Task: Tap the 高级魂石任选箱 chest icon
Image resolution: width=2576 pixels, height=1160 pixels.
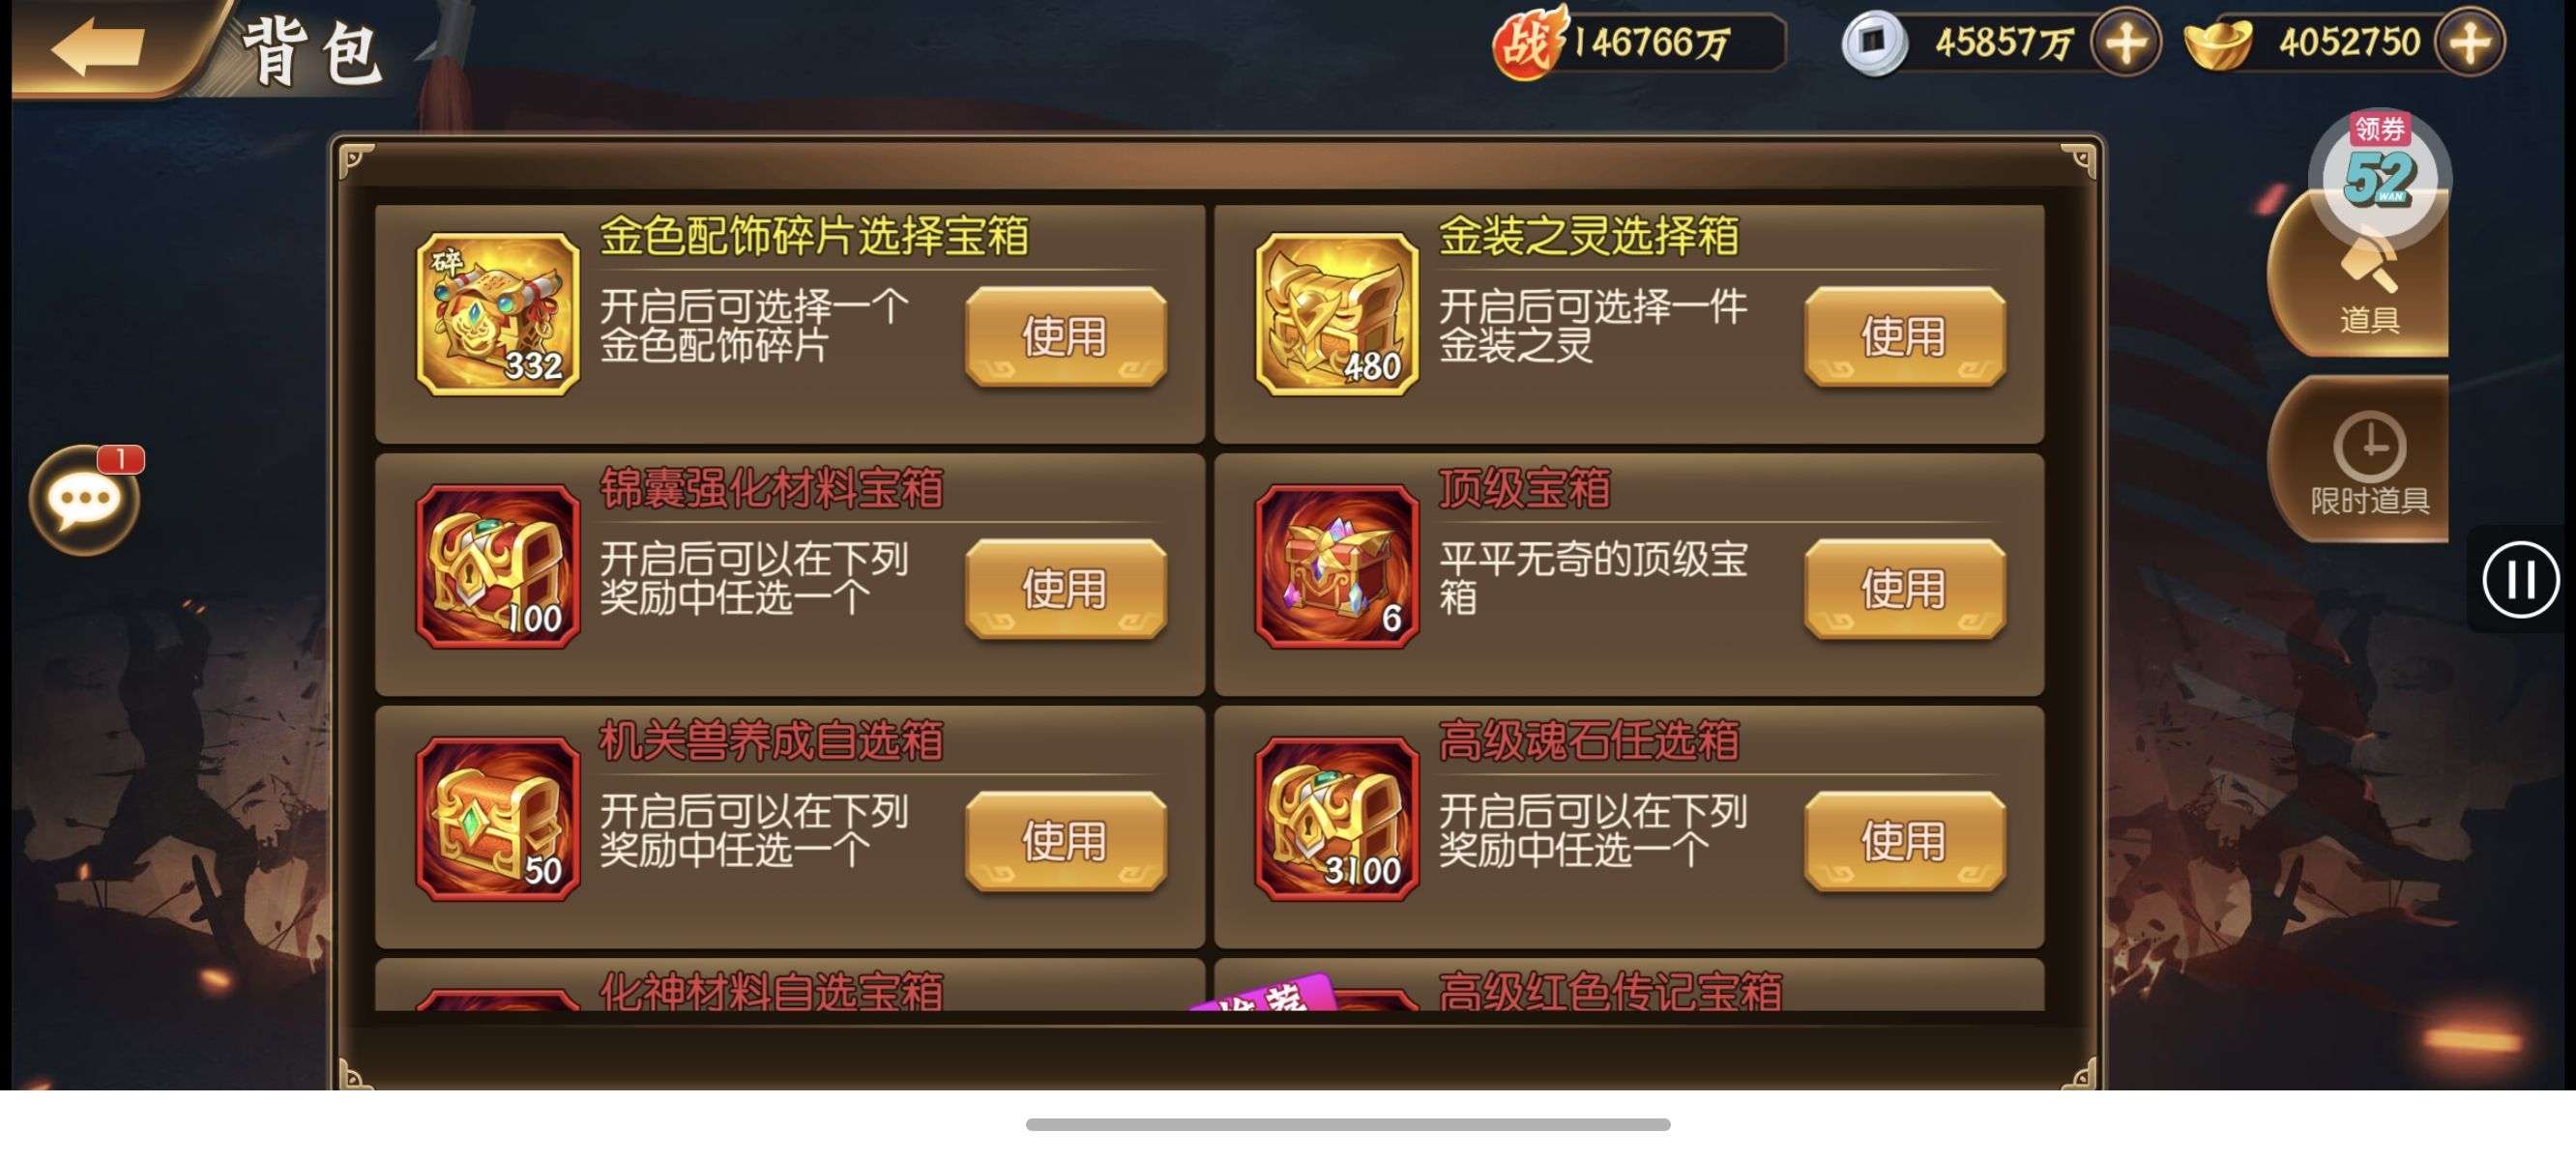Action: (1337, 819)
